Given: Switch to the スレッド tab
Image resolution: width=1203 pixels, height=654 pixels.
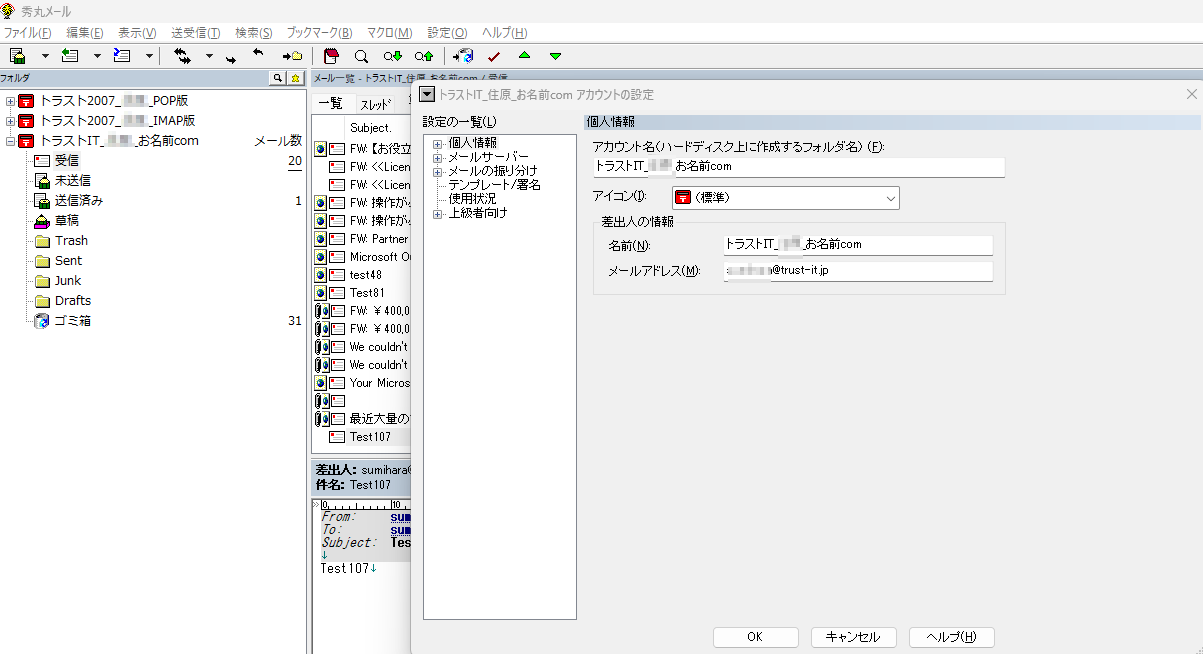Looking at the screenshot, I should pyautogui.click(x=376, y=105).
